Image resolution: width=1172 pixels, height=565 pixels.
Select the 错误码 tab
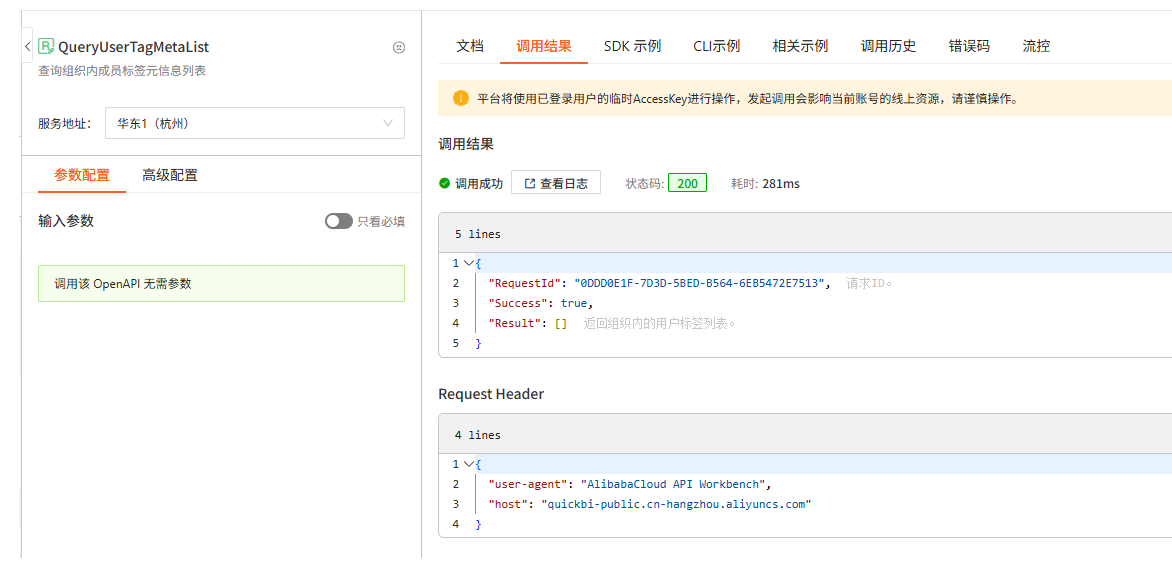pyautogui.click(x=969, y=46)
